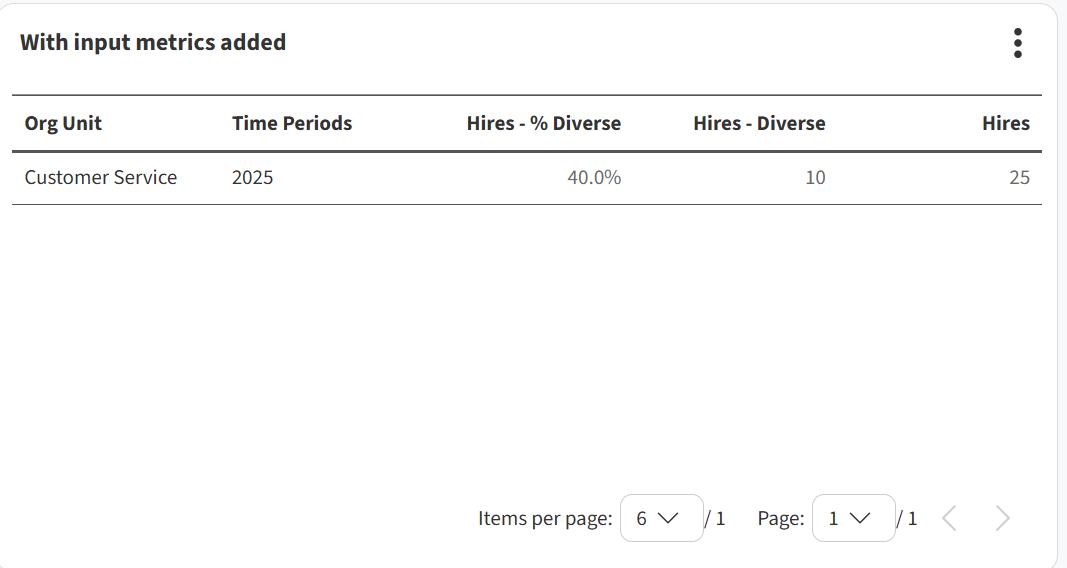Open the three-dot options menu
This screenshot has height=568, width=1067.
1017,43
